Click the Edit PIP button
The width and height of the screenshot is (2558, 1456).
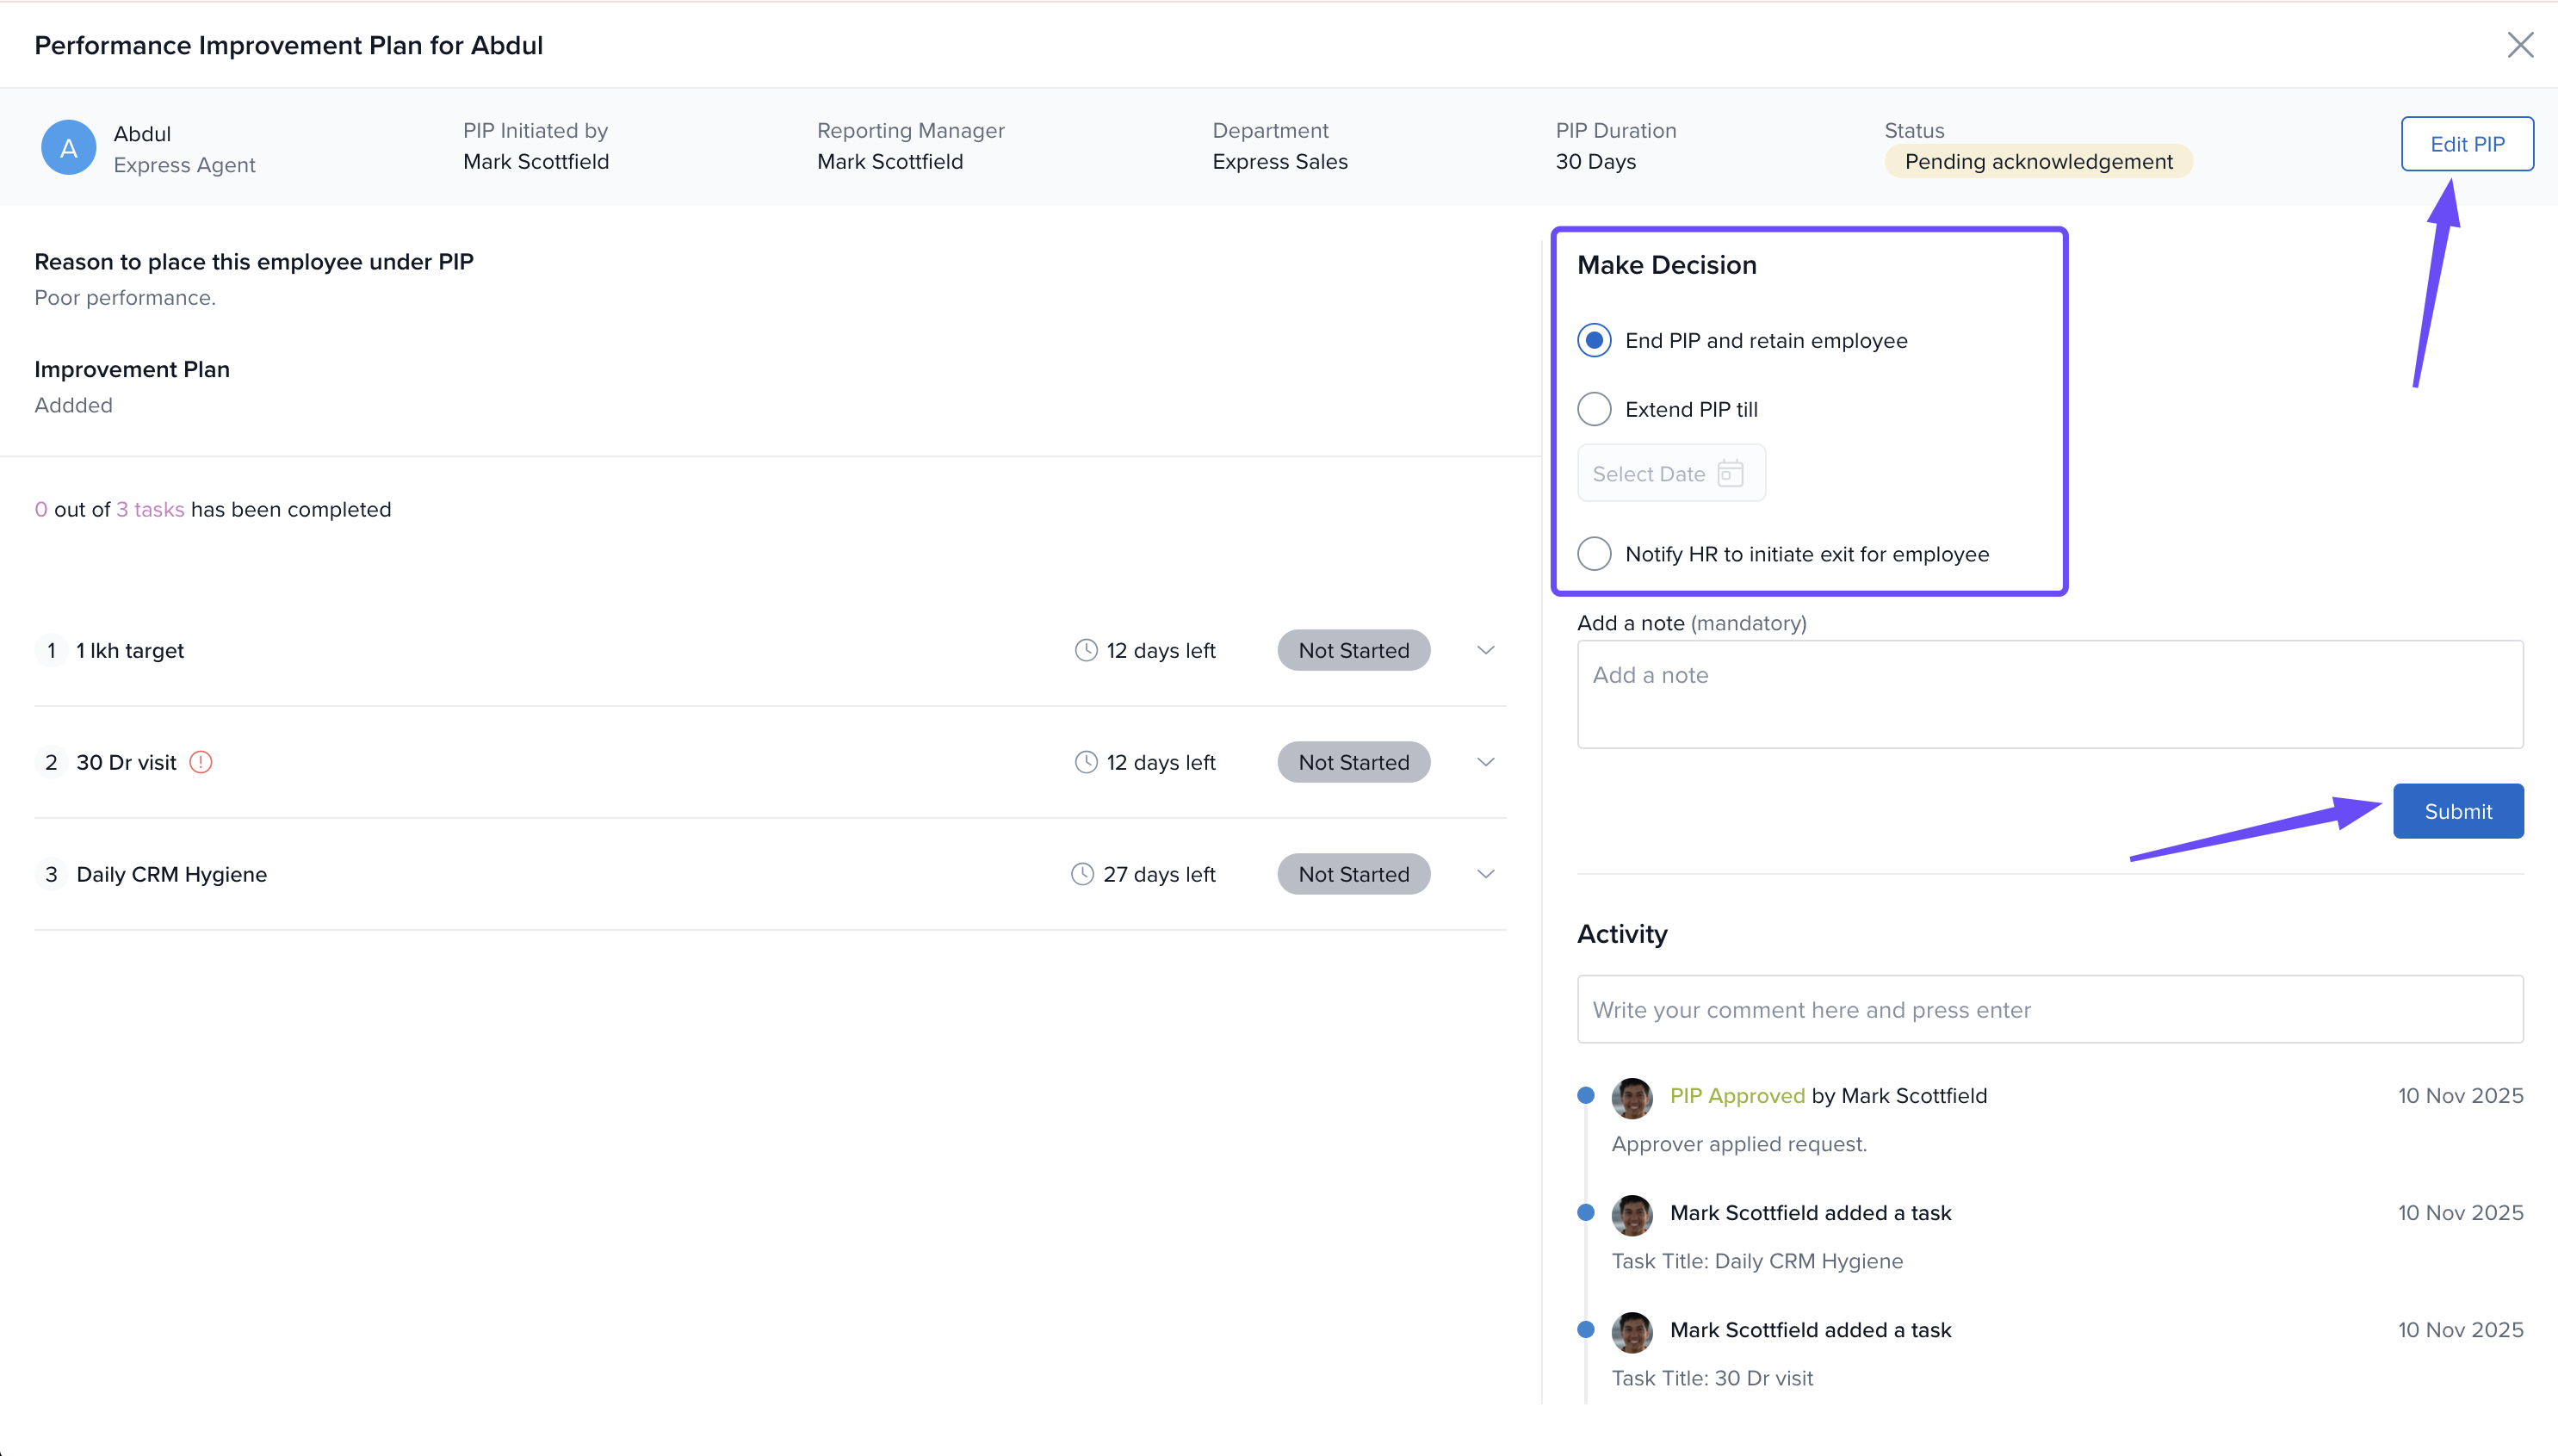click(x=2466, y=144)
